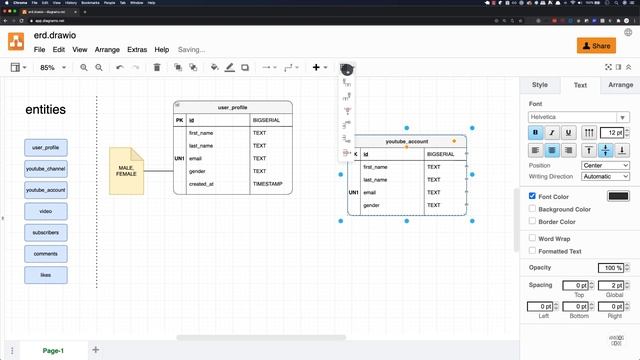Open the black font color swatch
The image size is (640, 360).
(x=618, y=196)
